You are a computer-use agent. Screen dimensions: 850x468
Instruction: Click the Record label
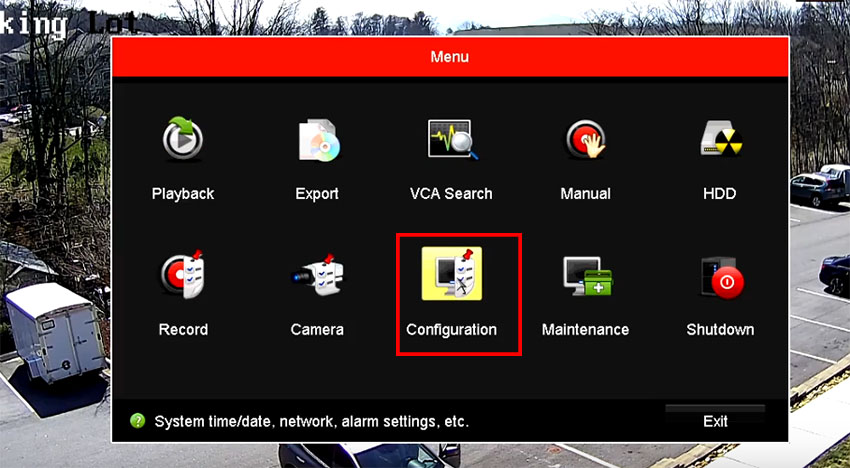click(183, 329)
